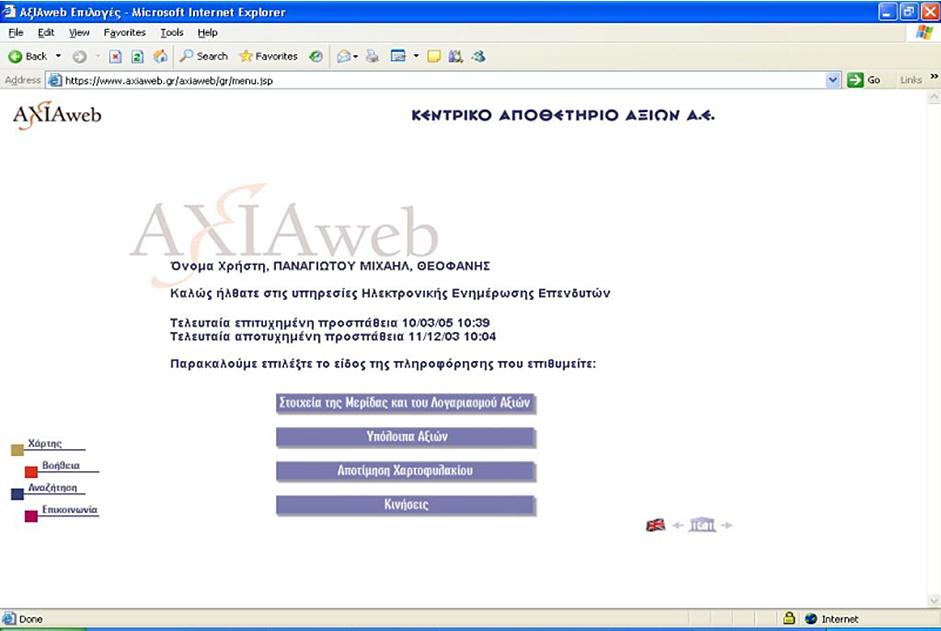This screenshot has height=631, width=941.
Task: Open the Search toolbar button
Action: click(204, 56)
